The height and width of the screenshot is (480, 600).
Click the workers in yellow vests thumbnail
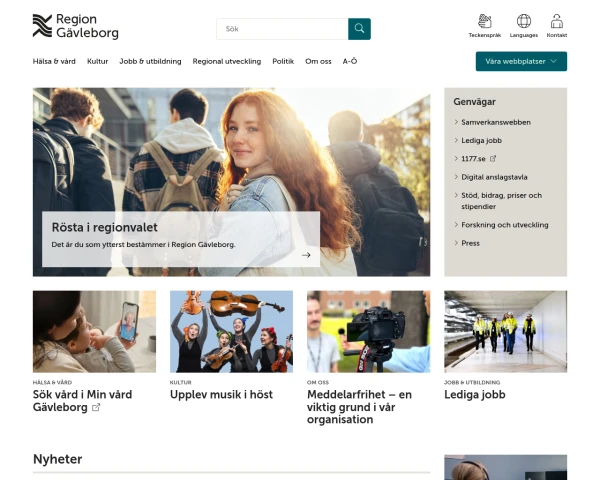[505, 331]
